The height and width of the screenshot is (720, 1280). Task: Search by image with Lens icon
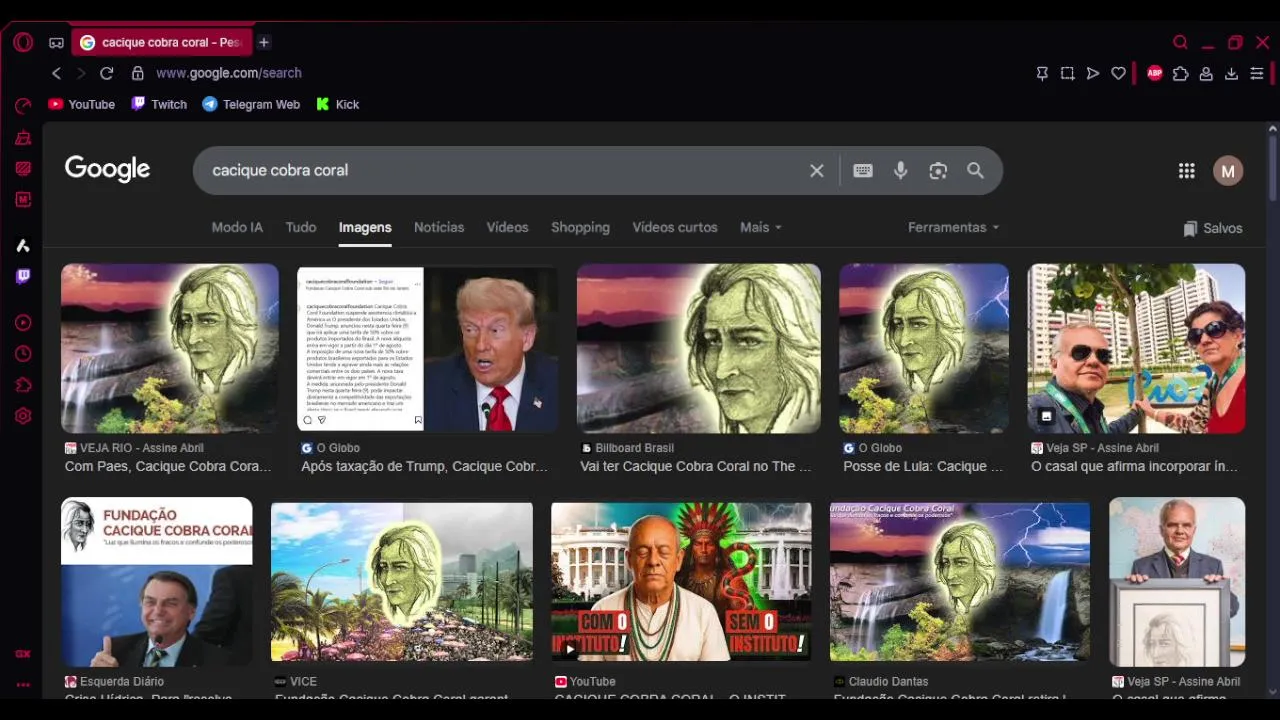938,171
